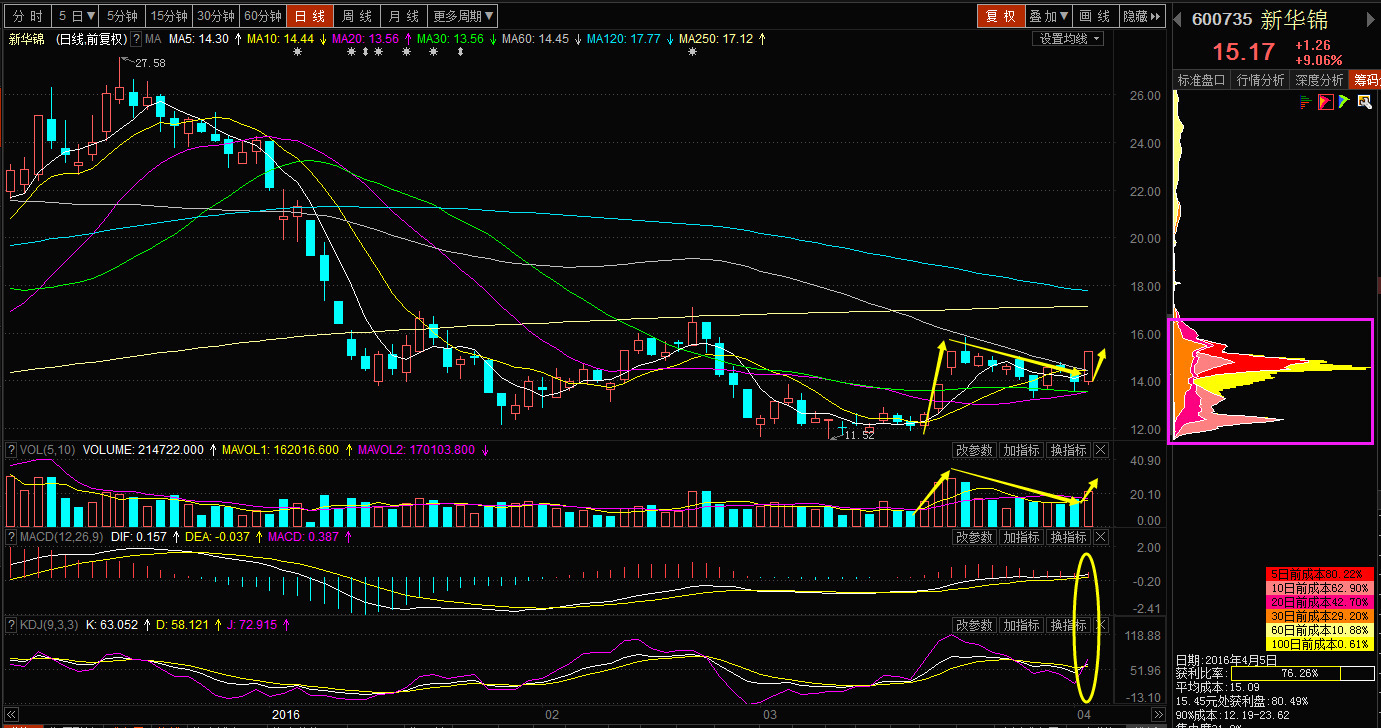Select the red flag chip view icon
Screen dimensions: 1381x728
pyautogui.click(x=1325, y=102)
